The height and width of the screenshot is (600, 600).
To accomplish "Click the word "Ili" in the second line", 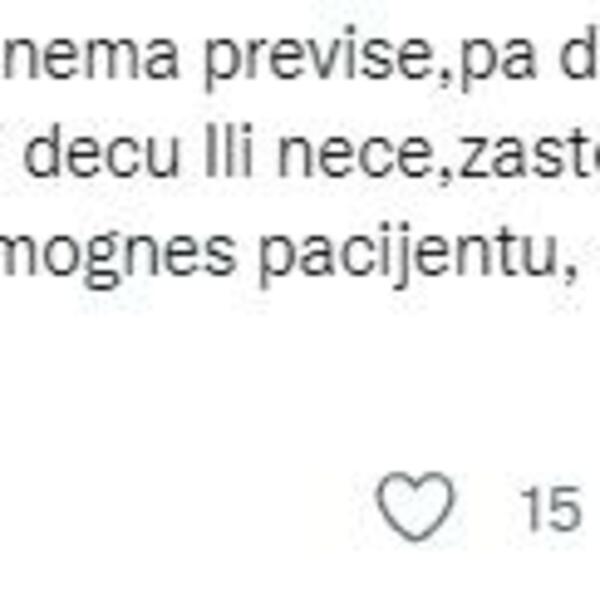I will click(x=228, y=150).
